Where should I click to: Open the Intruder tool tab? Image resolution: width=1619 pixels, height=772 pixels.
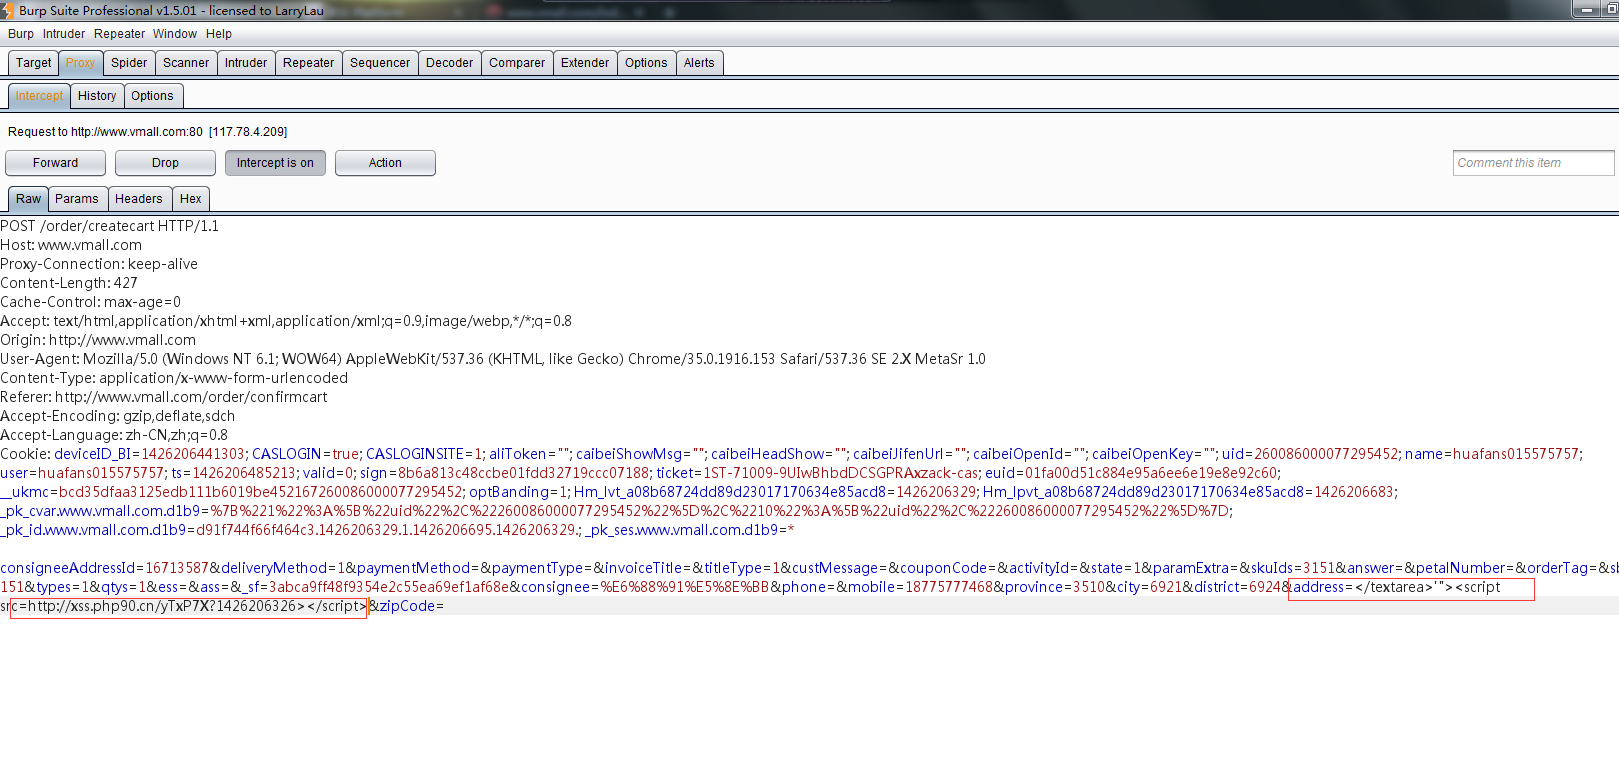[246, 63]
